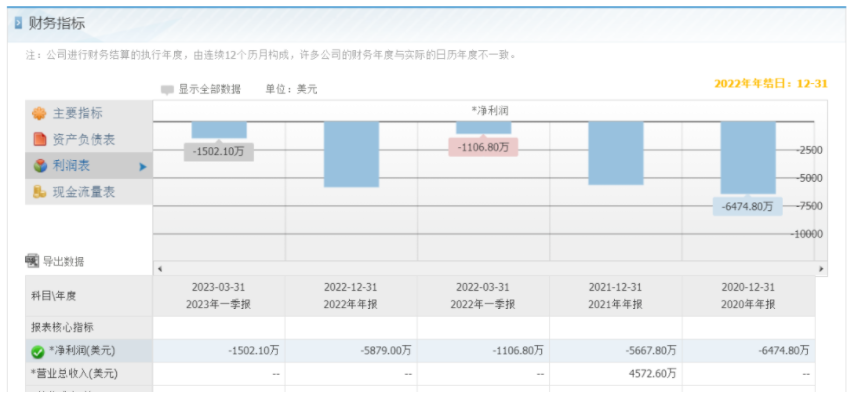
Task: Click the 主要指标 gear icon
Action: point(39,114)
